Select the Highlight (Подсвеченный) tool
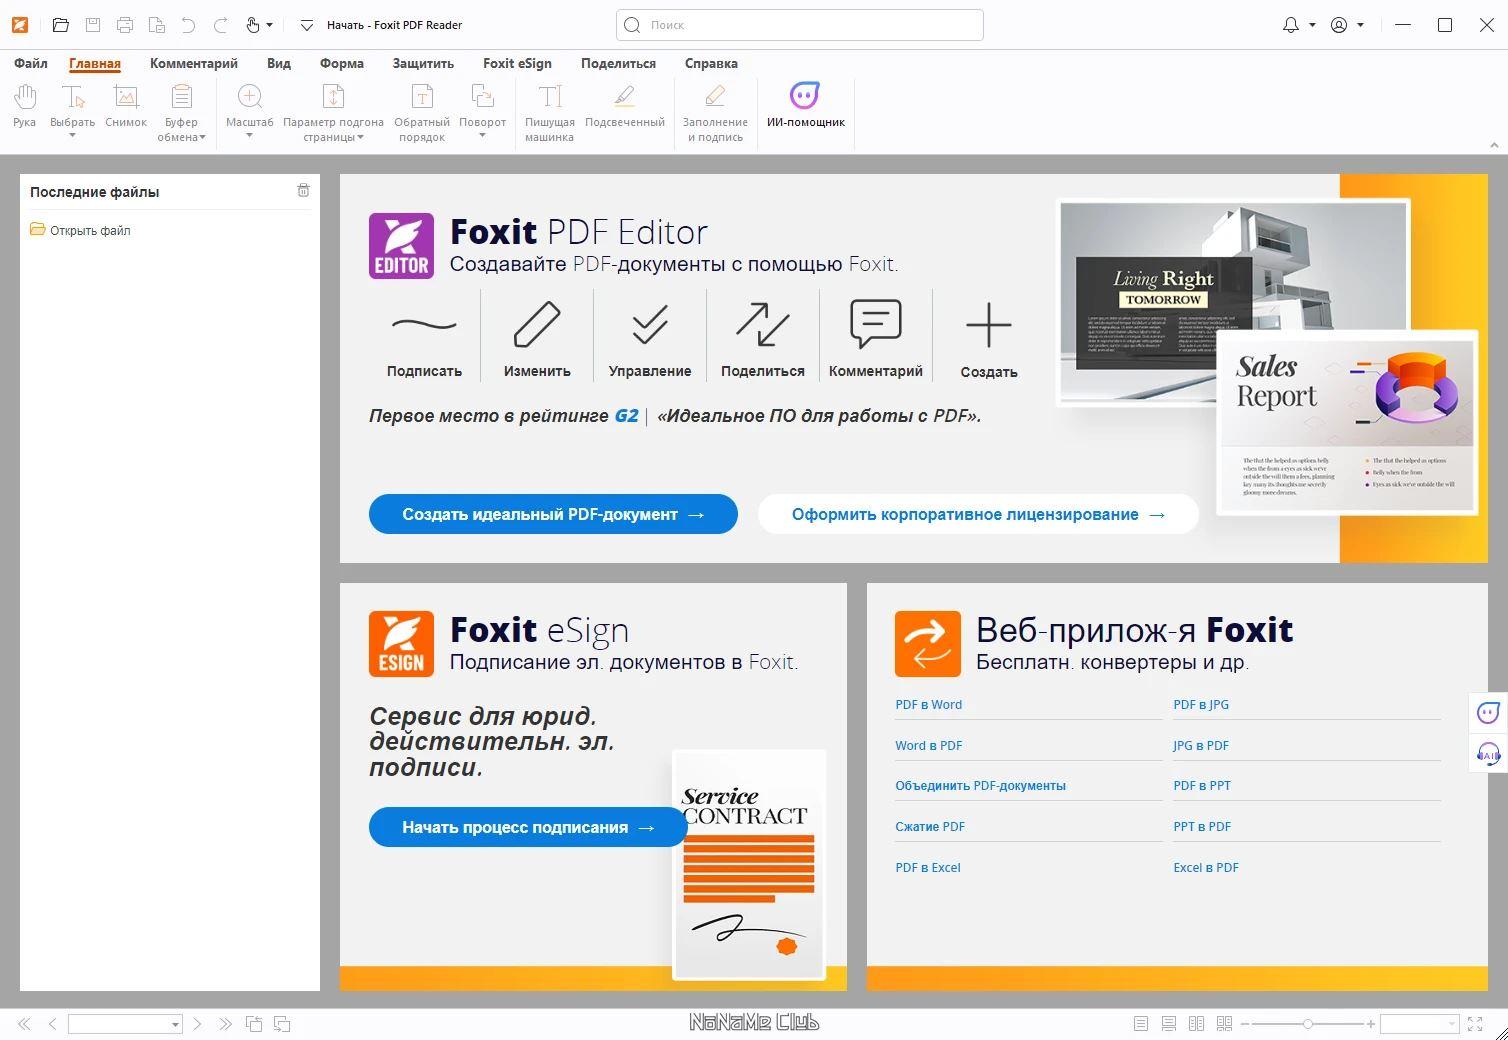The image size is (1508, 1040). 625,107
